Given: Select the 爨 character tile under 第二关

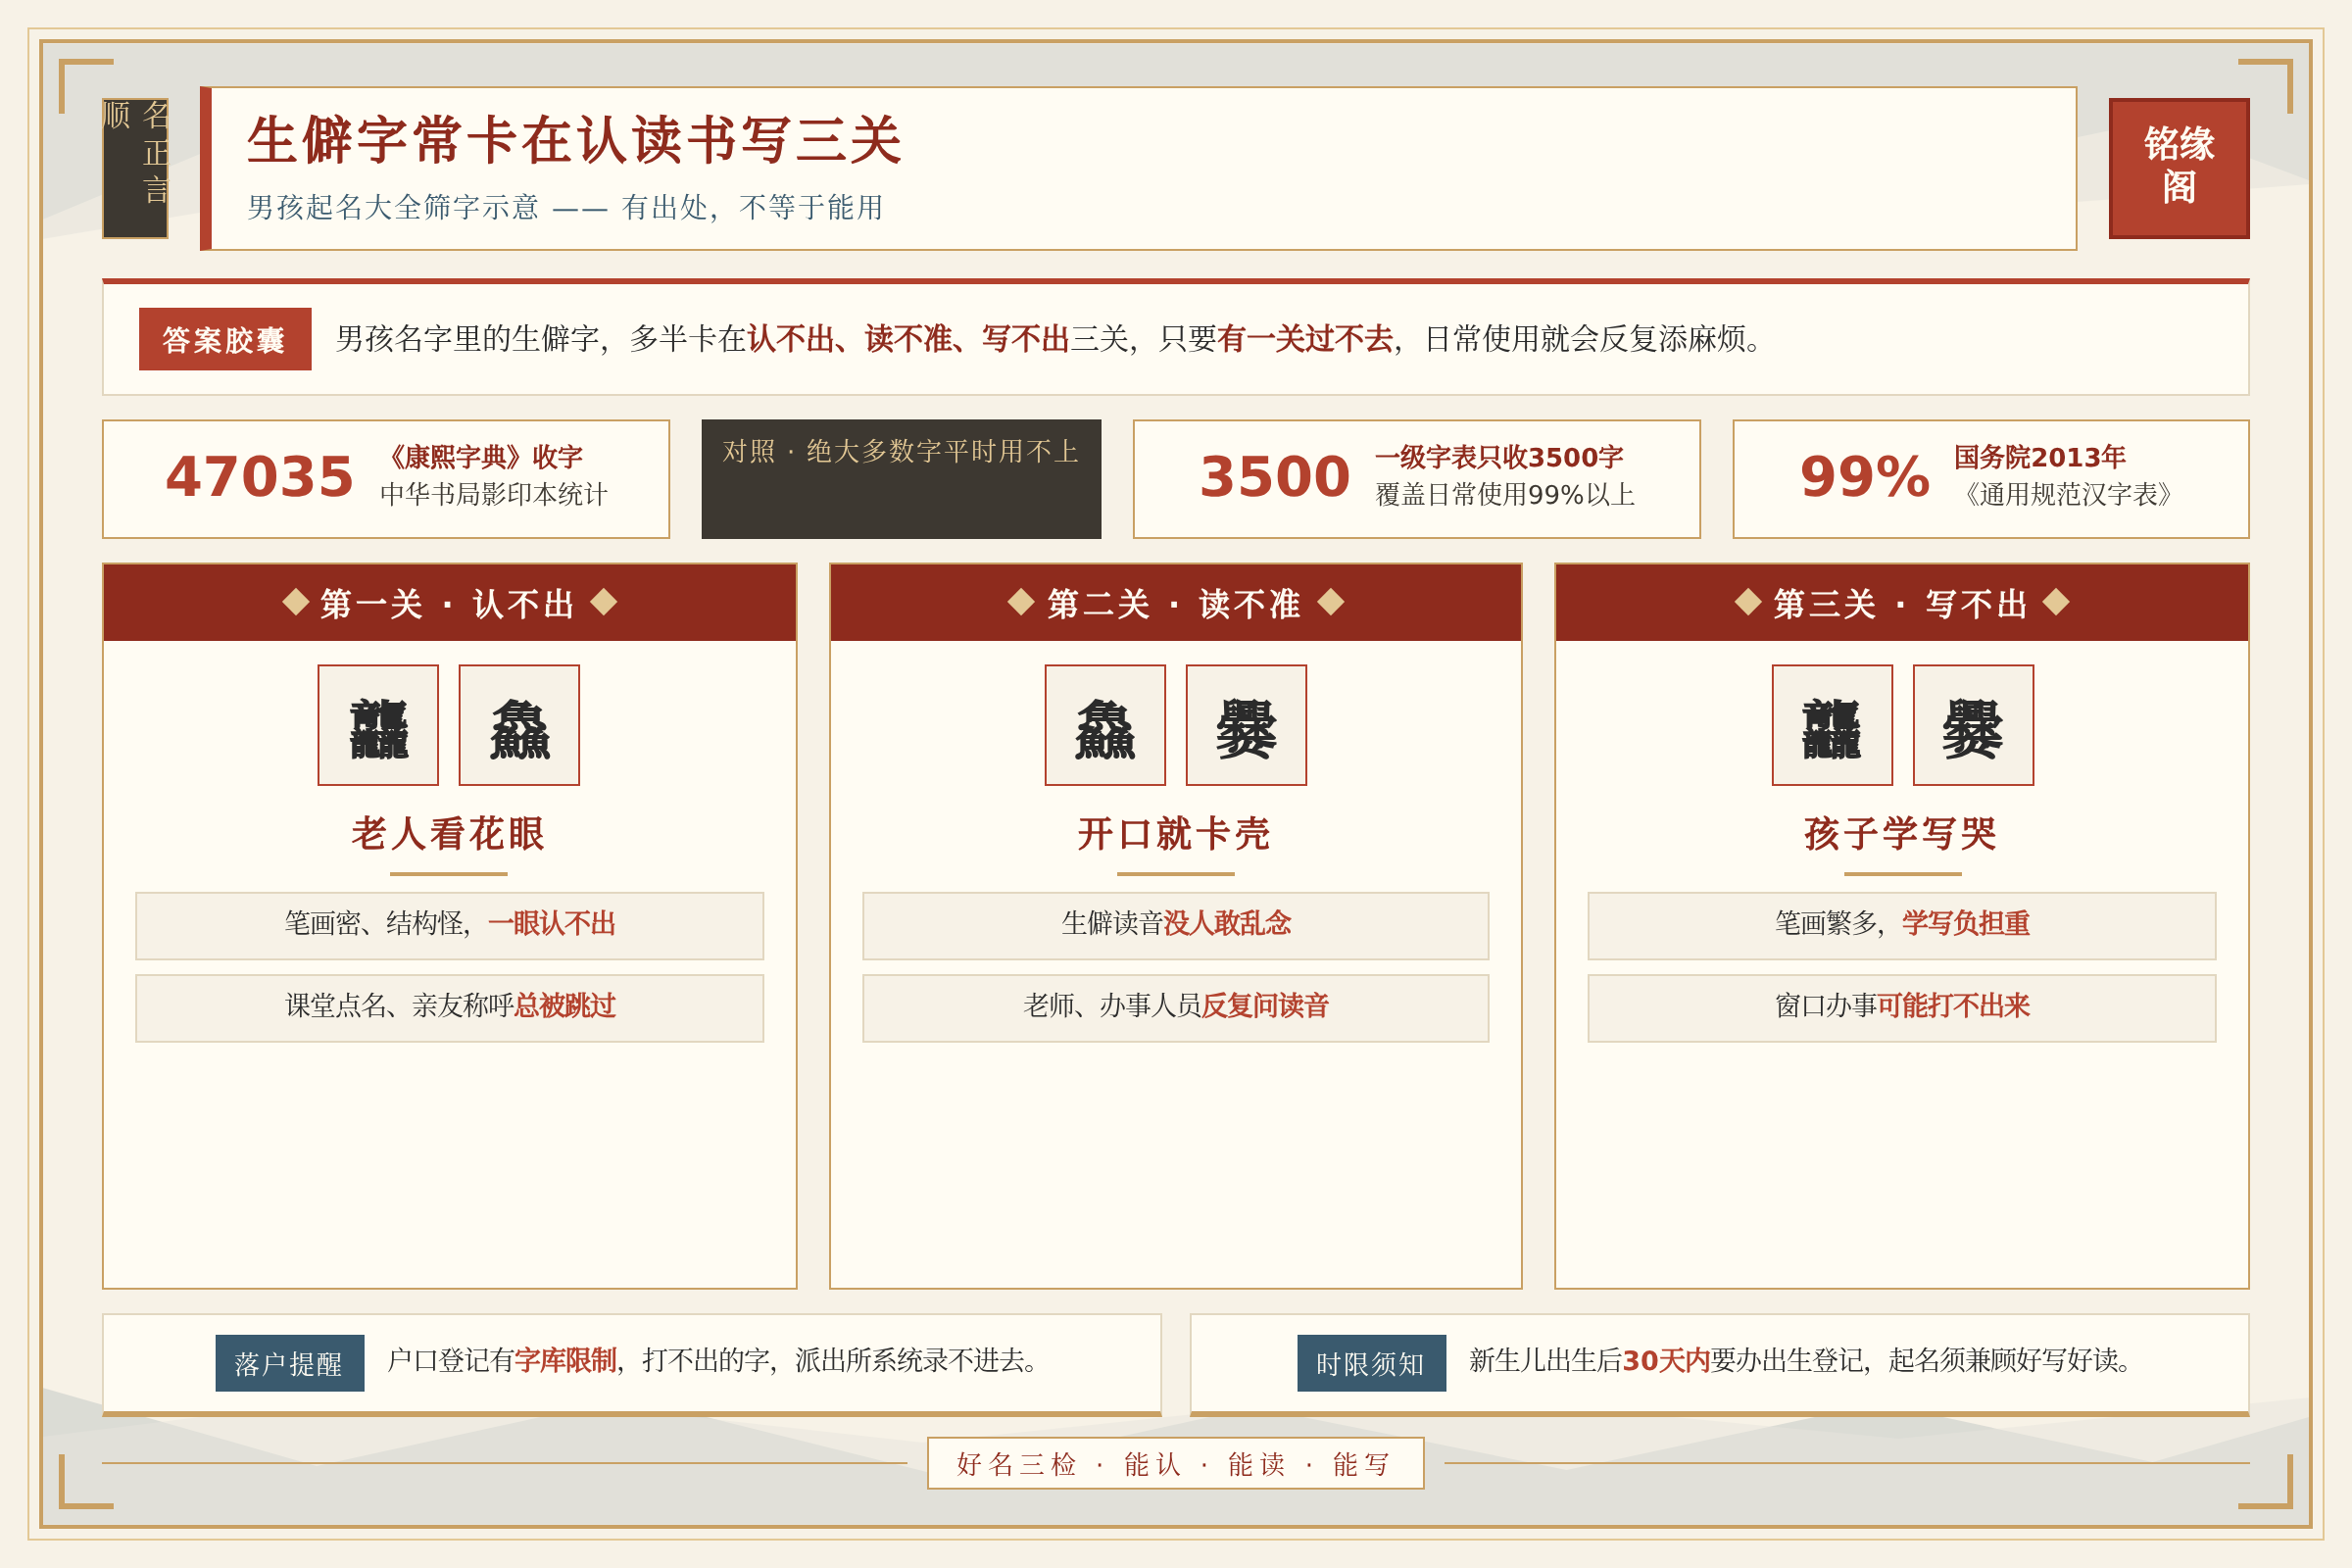Looking at the screenshot, I should [x=1246, y=725].
